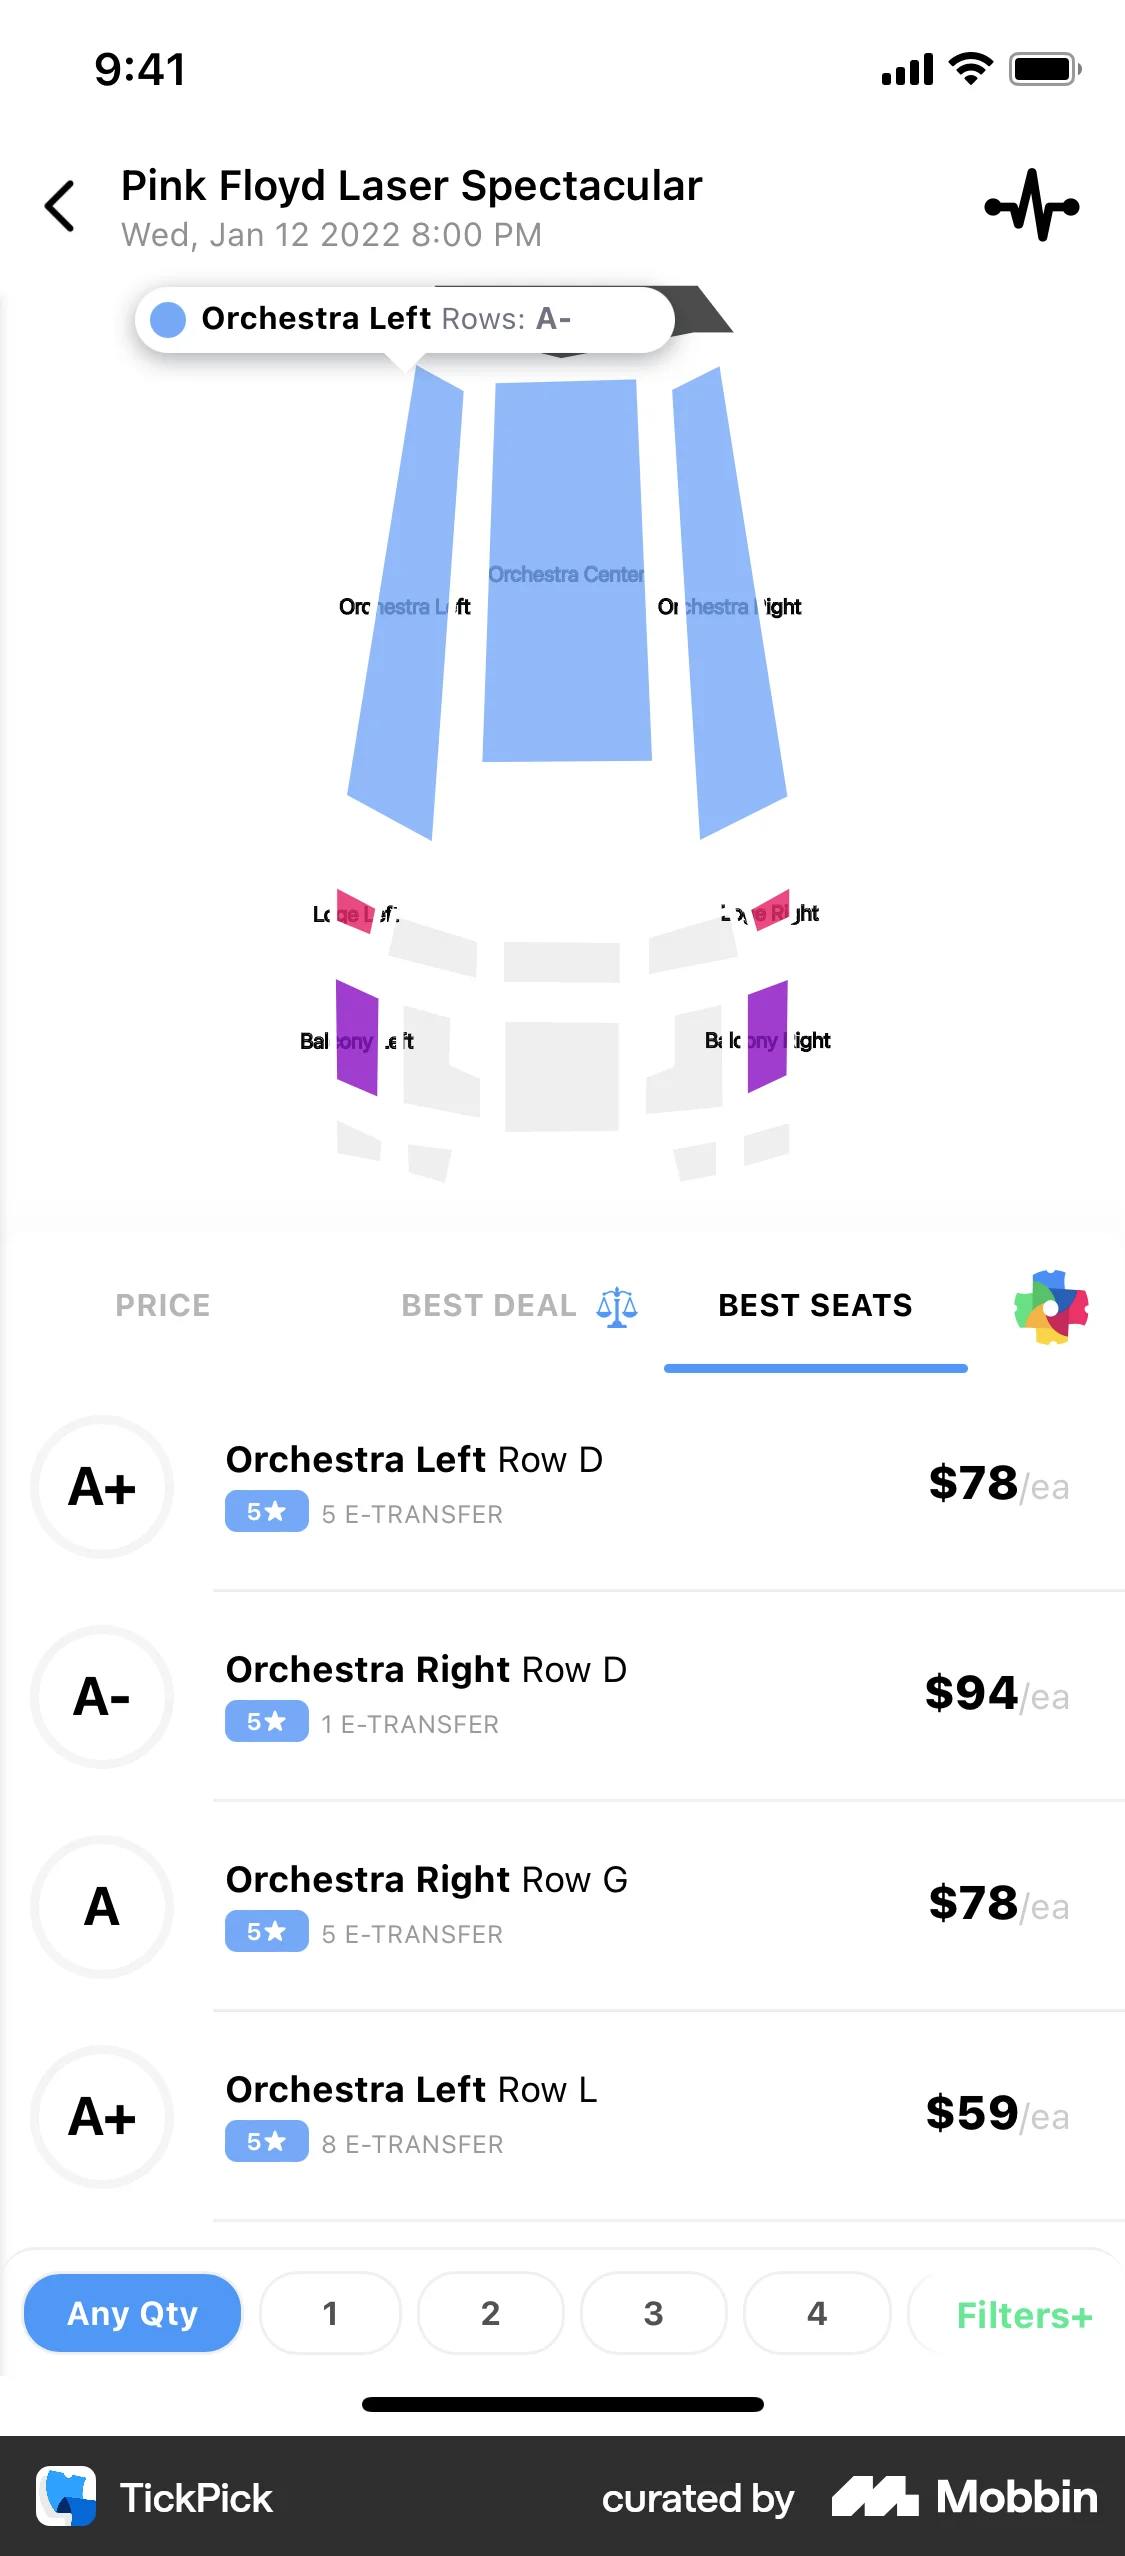
Task: Tap the Best Deal scales icon
Action: [617, 1306]
